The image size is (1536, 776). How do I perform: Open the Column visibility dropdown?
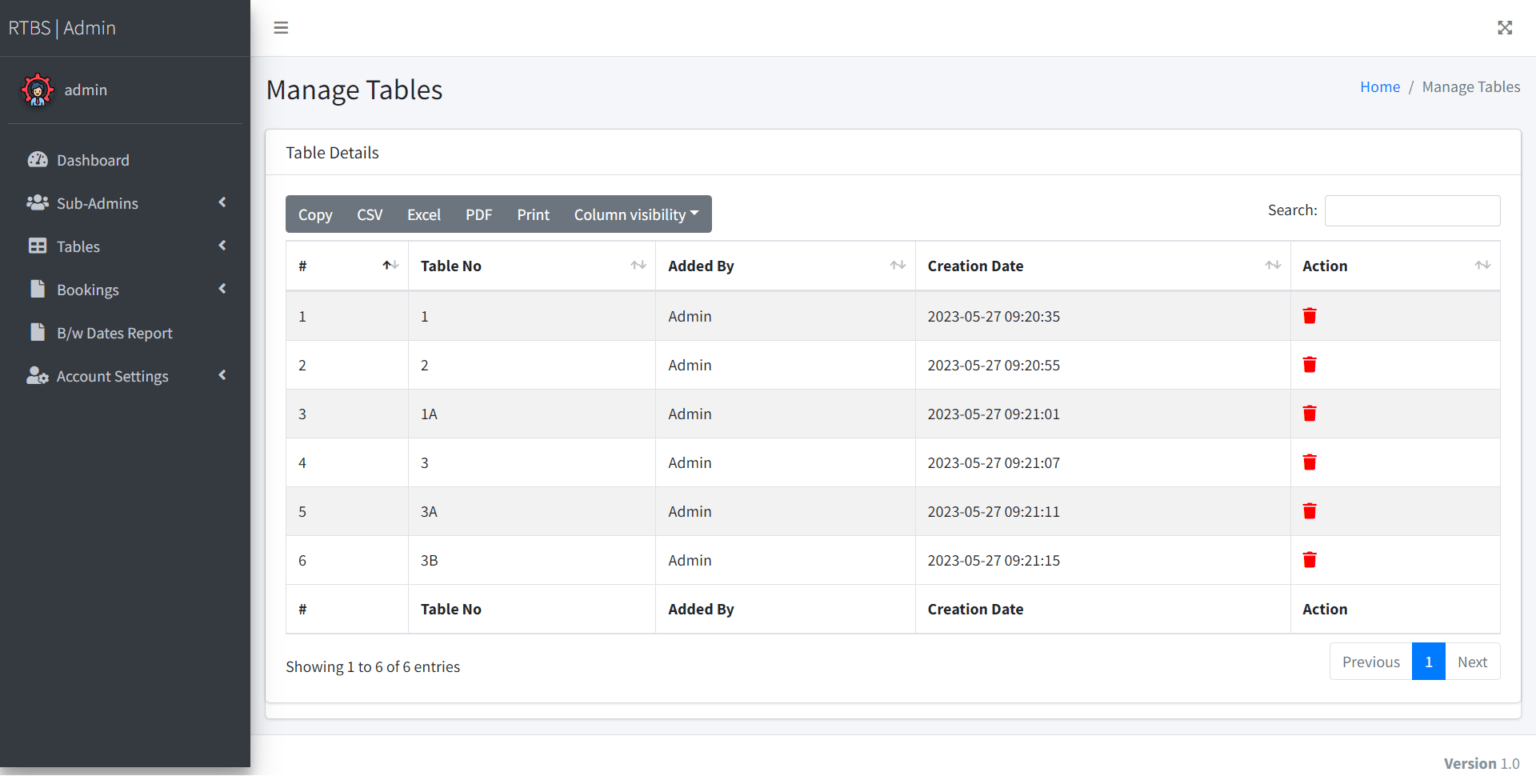(x=635, y=214)
